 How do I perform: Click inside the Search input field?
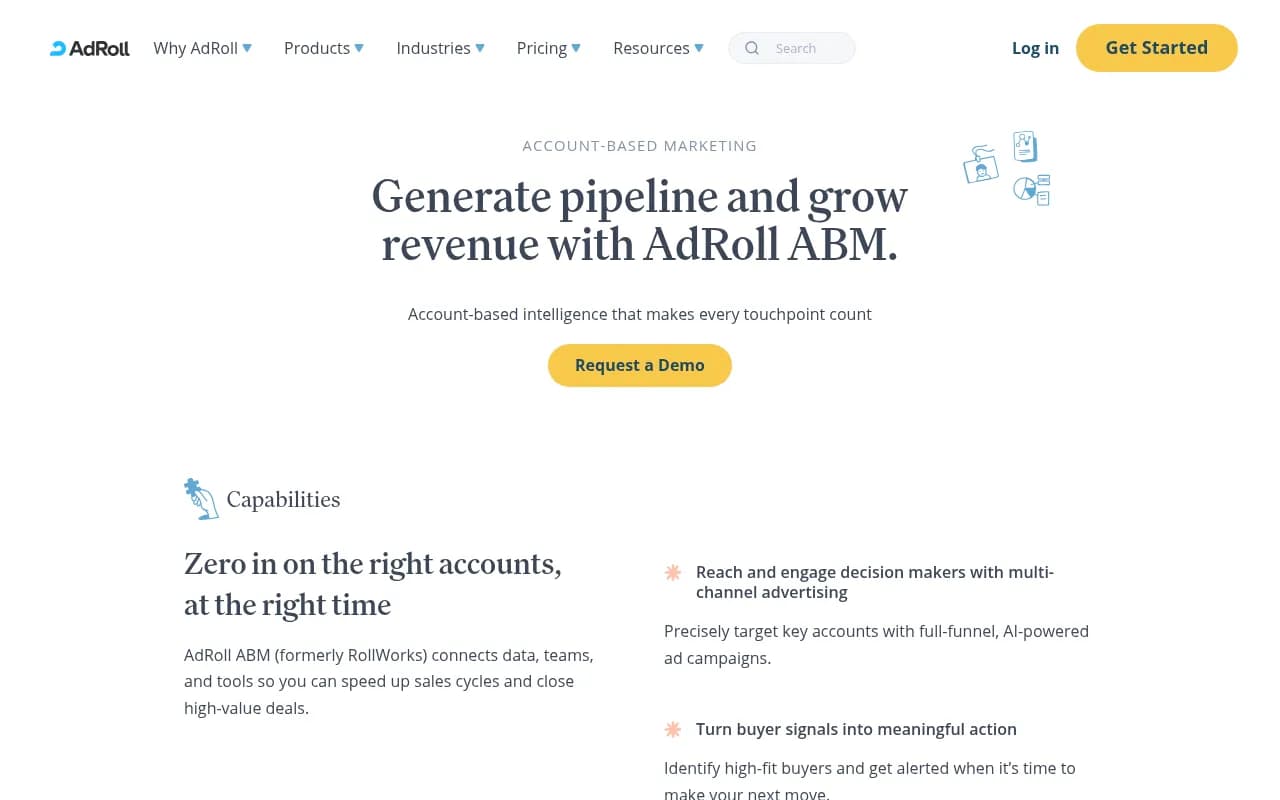pos(800,48)
